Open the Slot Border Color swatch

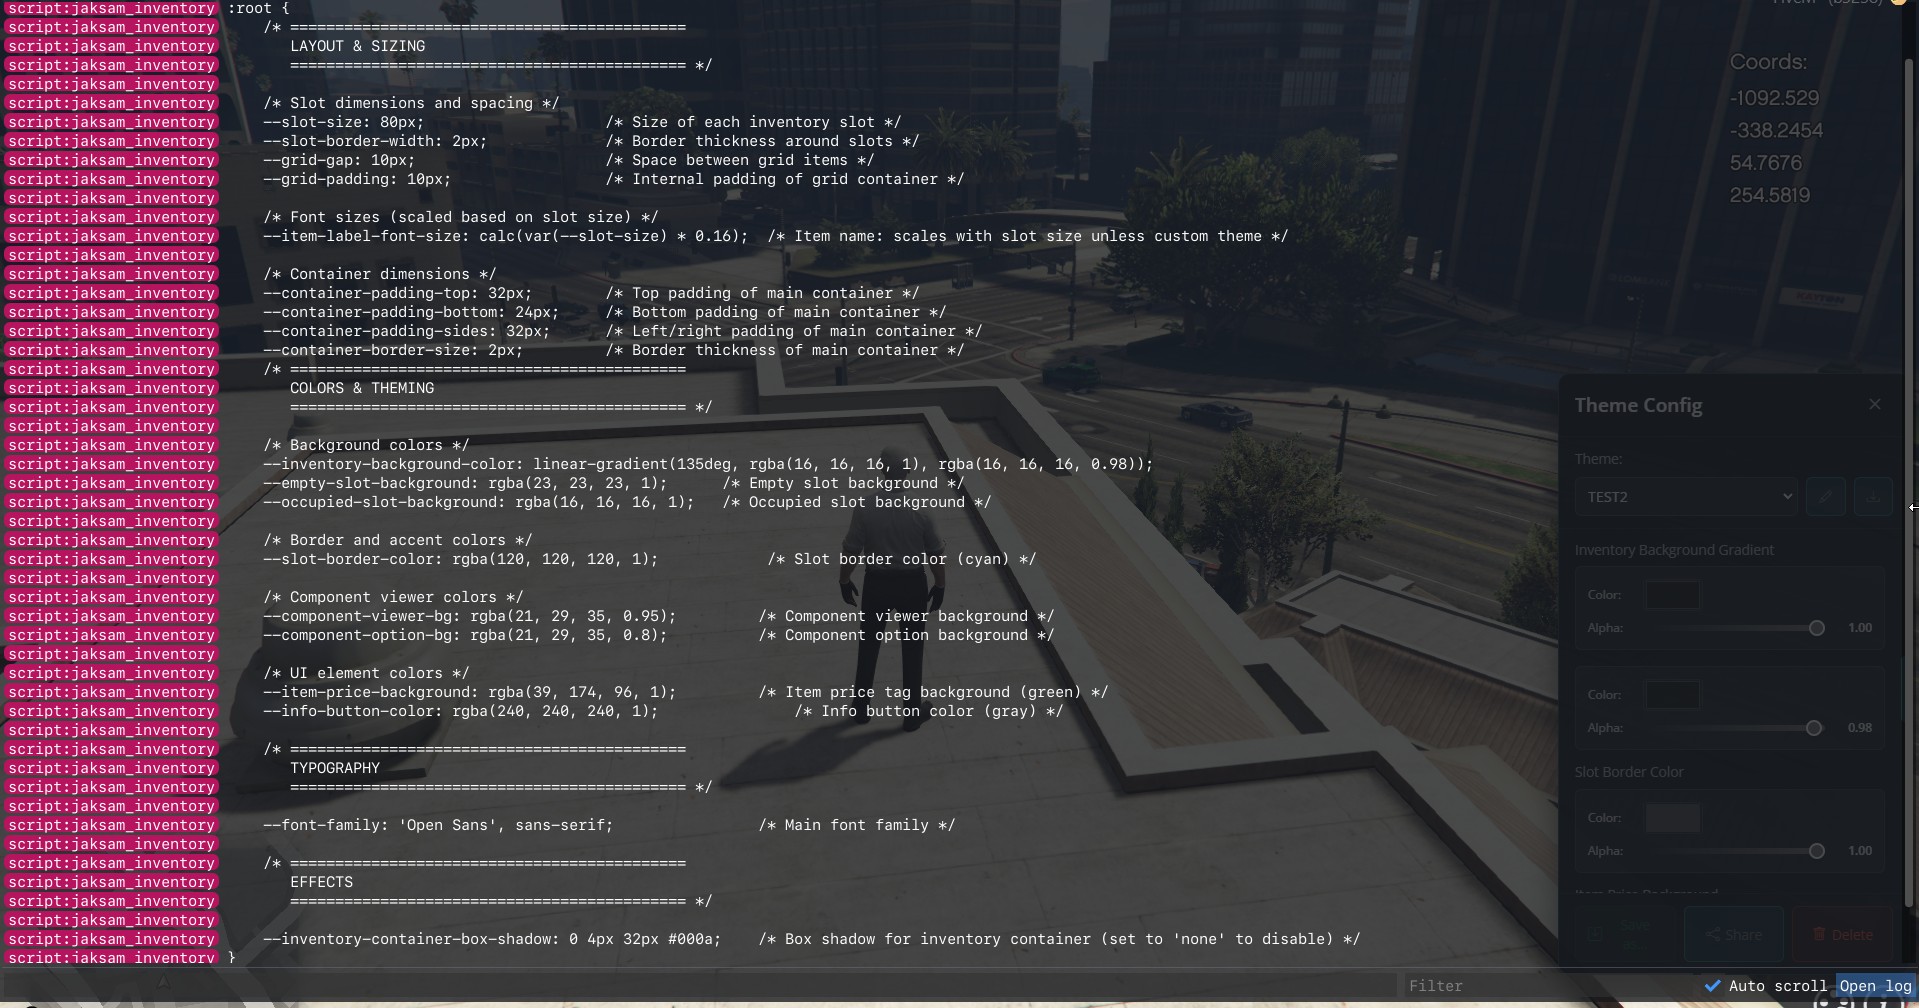(x=1672, y=818)
